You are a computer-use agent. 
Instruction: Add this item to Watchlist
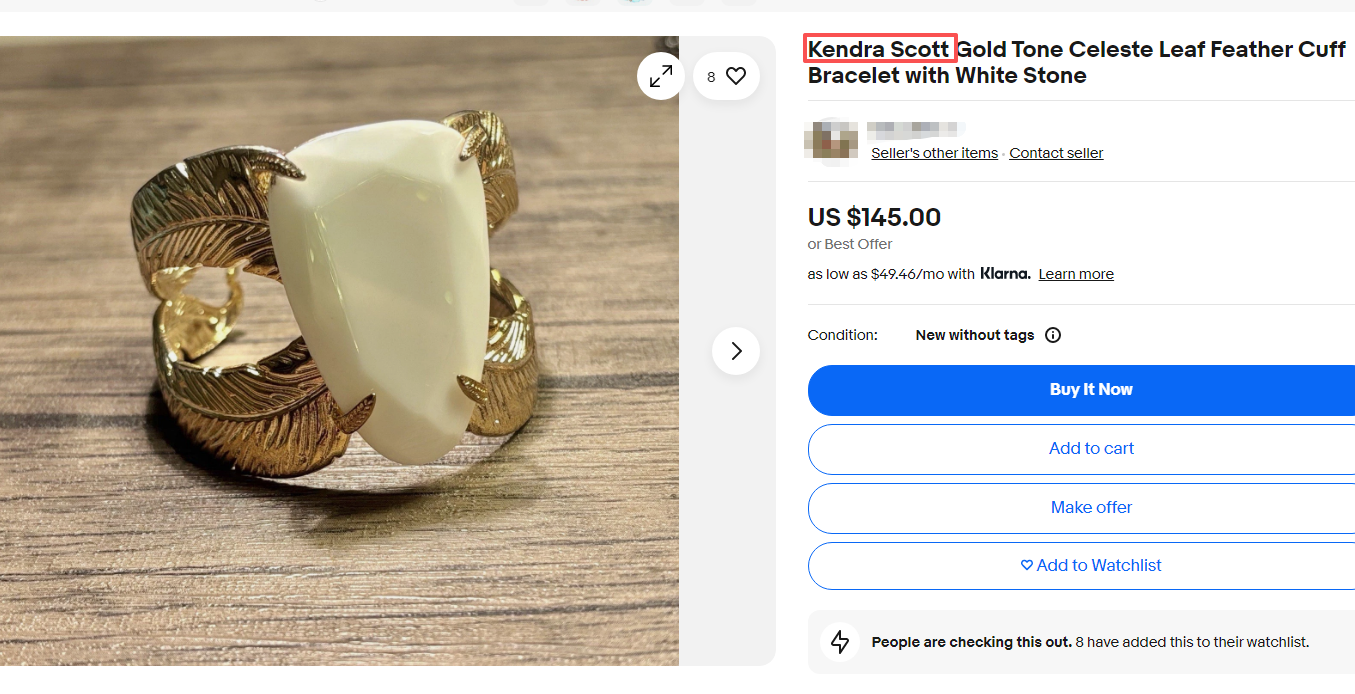pyautogui.click(x=1090, y=566)
